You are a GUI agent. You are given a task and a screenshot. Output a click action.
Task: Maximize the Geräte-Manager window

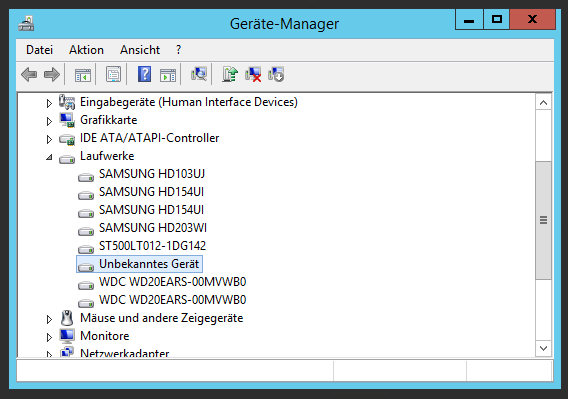click(x=497, y=20)
